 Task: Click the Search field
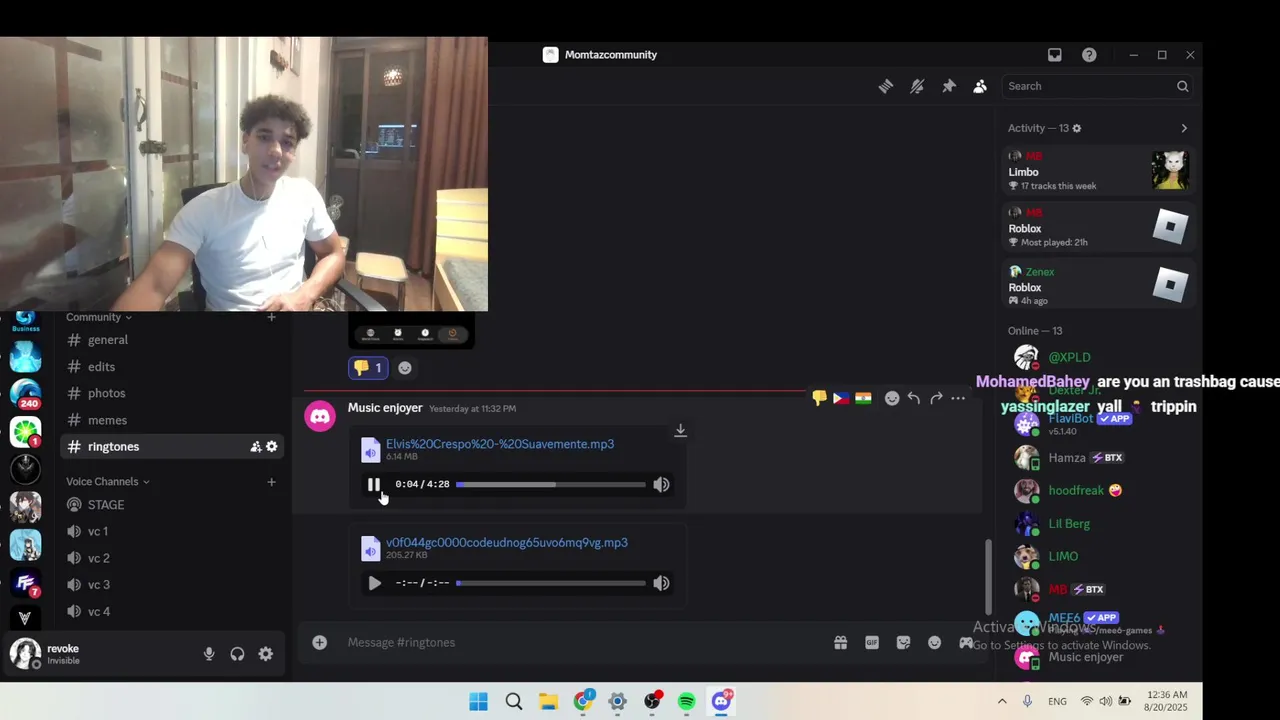tap(1098, 86)
